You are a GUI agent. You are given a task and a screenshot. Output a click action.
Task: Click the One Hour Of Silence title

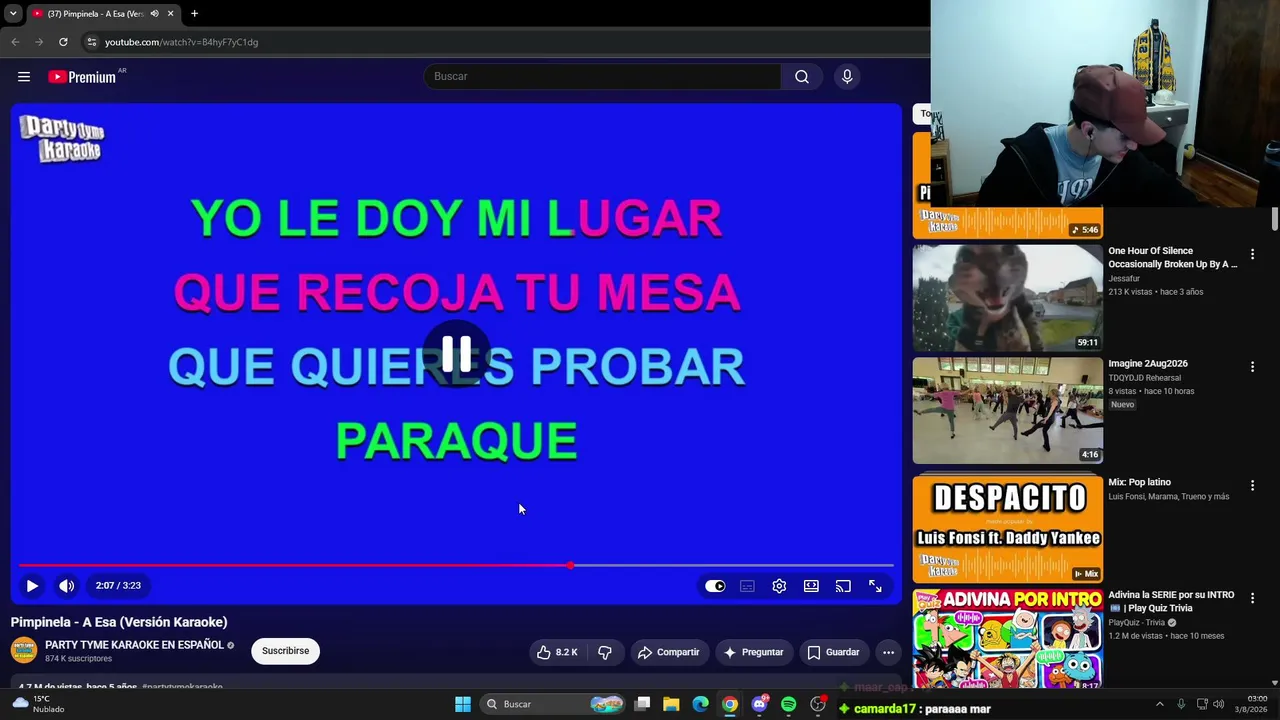coord(1172,257)
